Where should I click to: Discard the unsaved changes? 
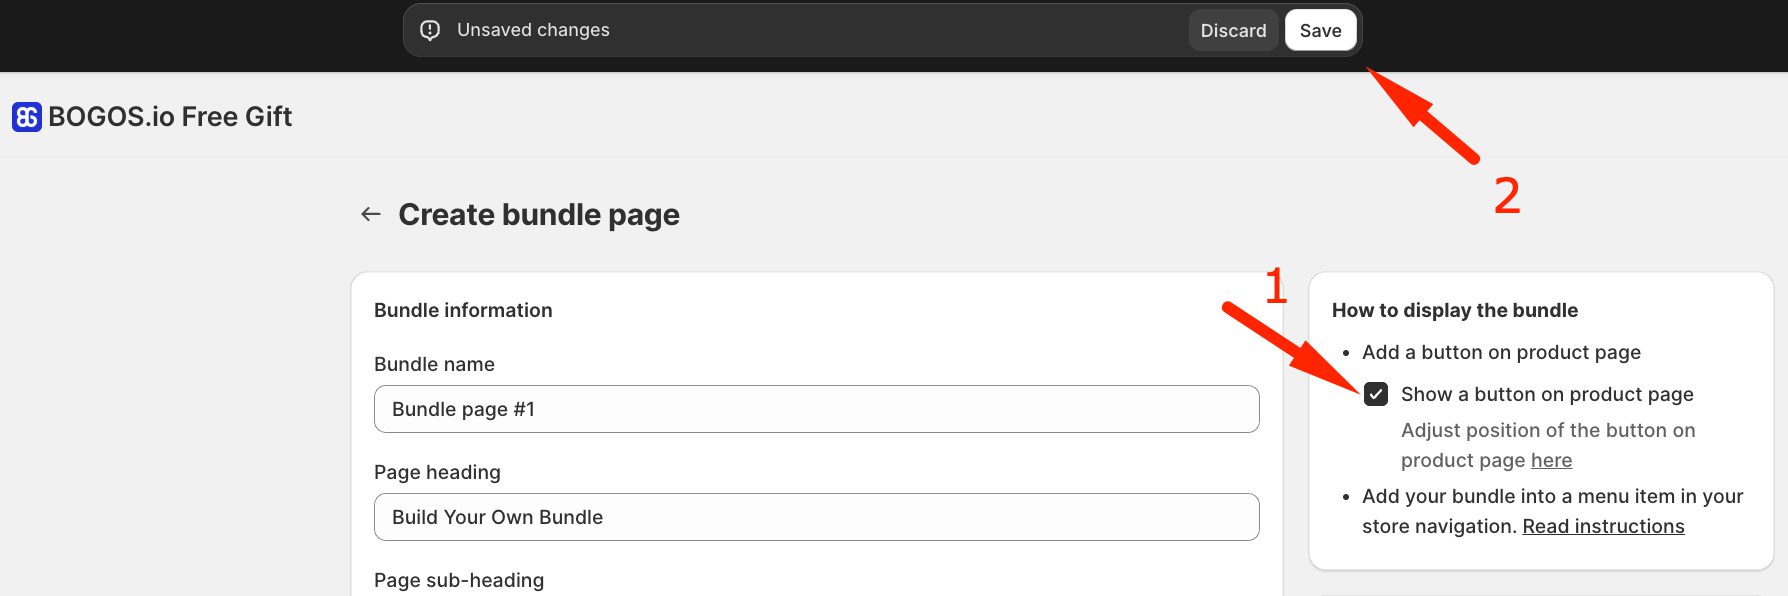click(1233, 30)
